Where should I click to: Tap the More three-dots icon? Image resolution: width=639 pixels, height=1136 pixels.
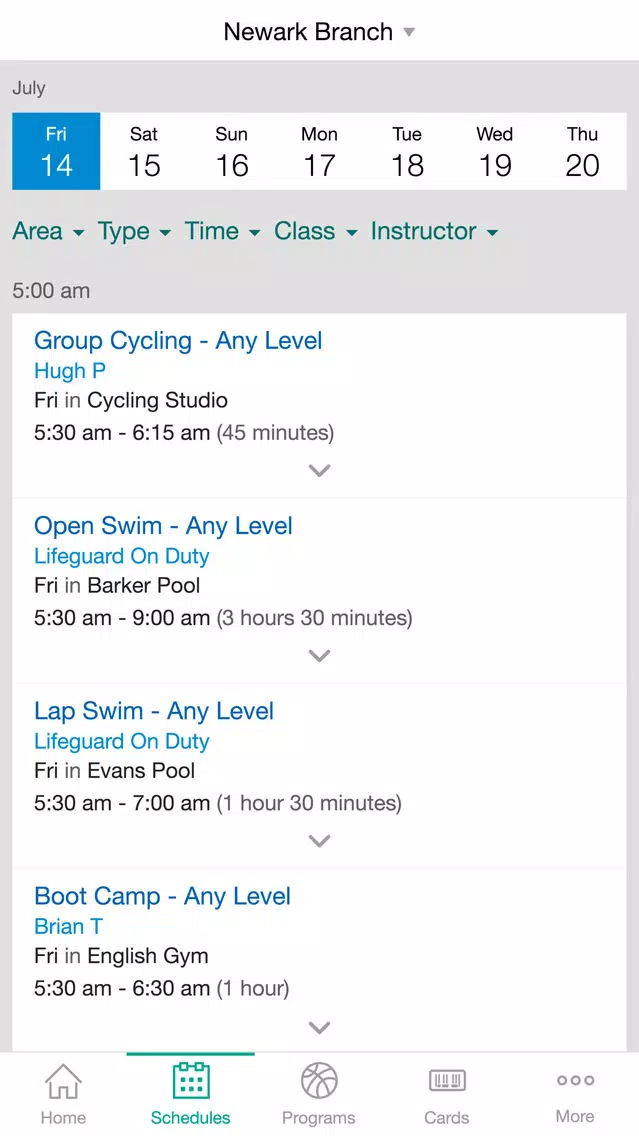[575, 1080]
